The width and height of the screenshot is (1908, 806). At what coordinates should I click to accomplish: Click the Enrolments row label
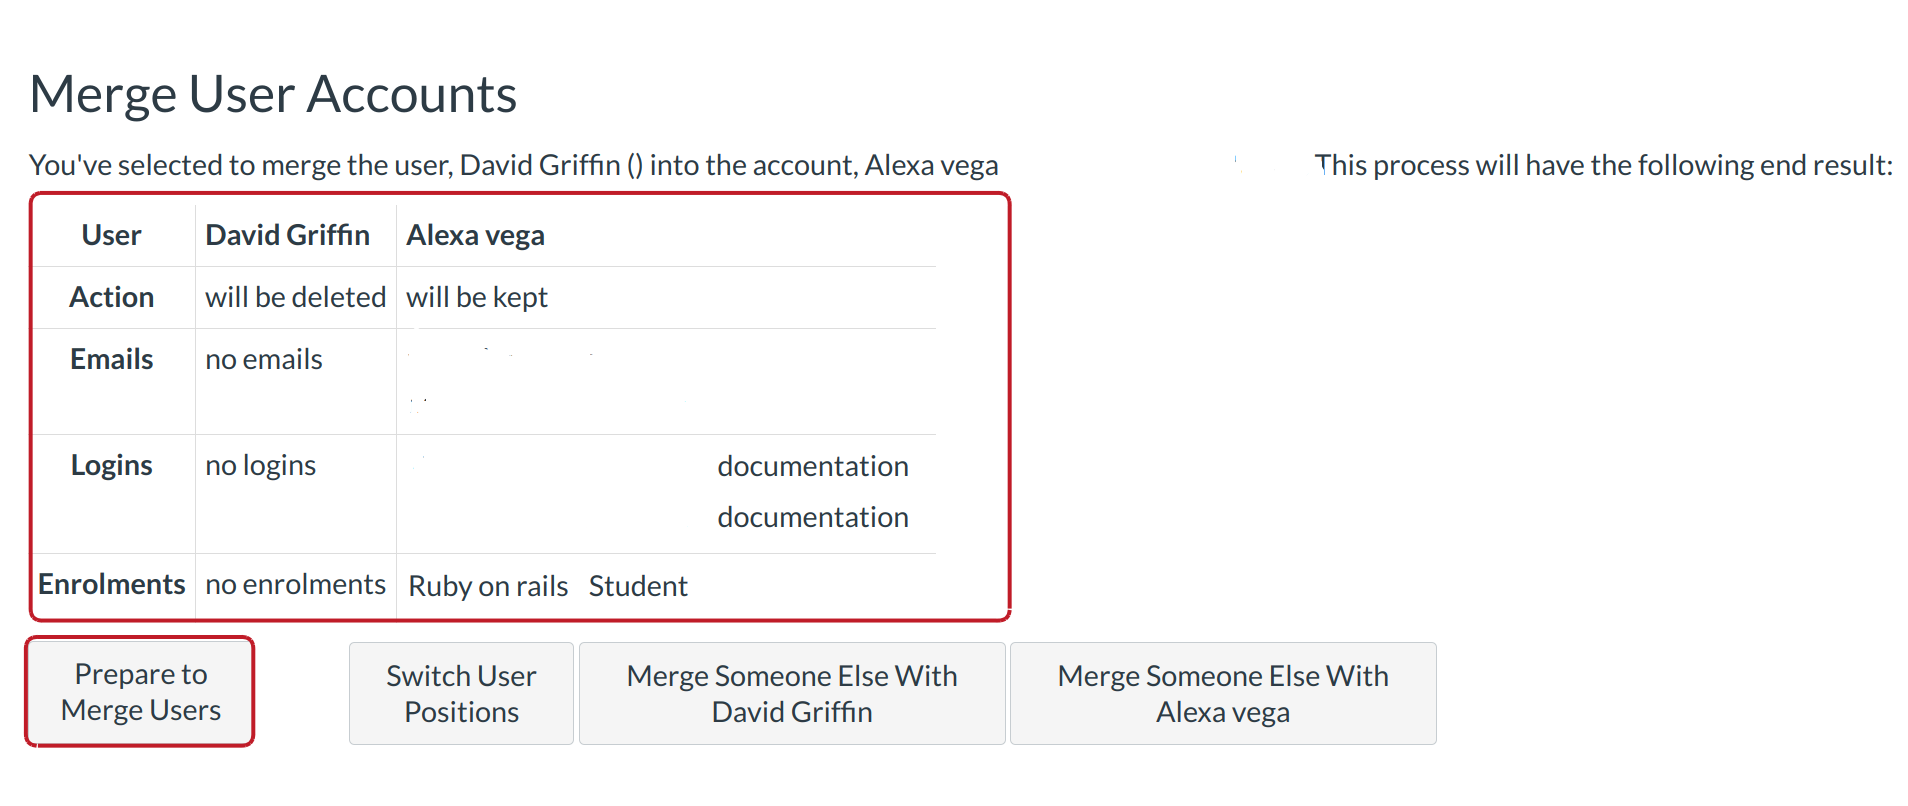click(x=112, y=584)
